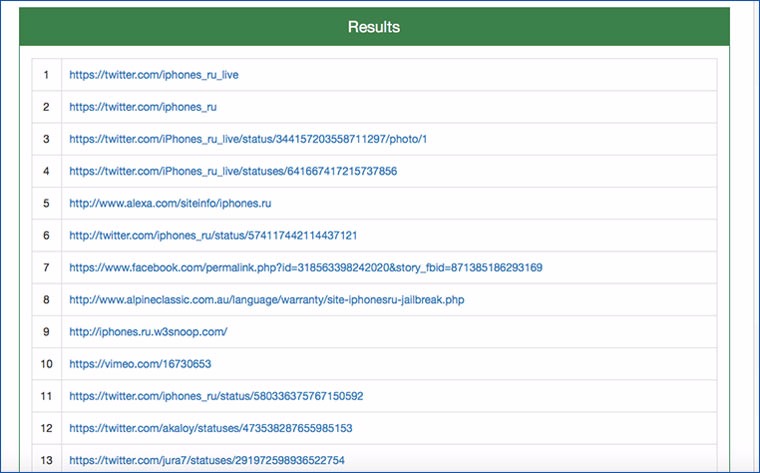Viewport: 760px width, 473px height.
Task: Select row number 10 cell
Action: (x=47, y=364)
